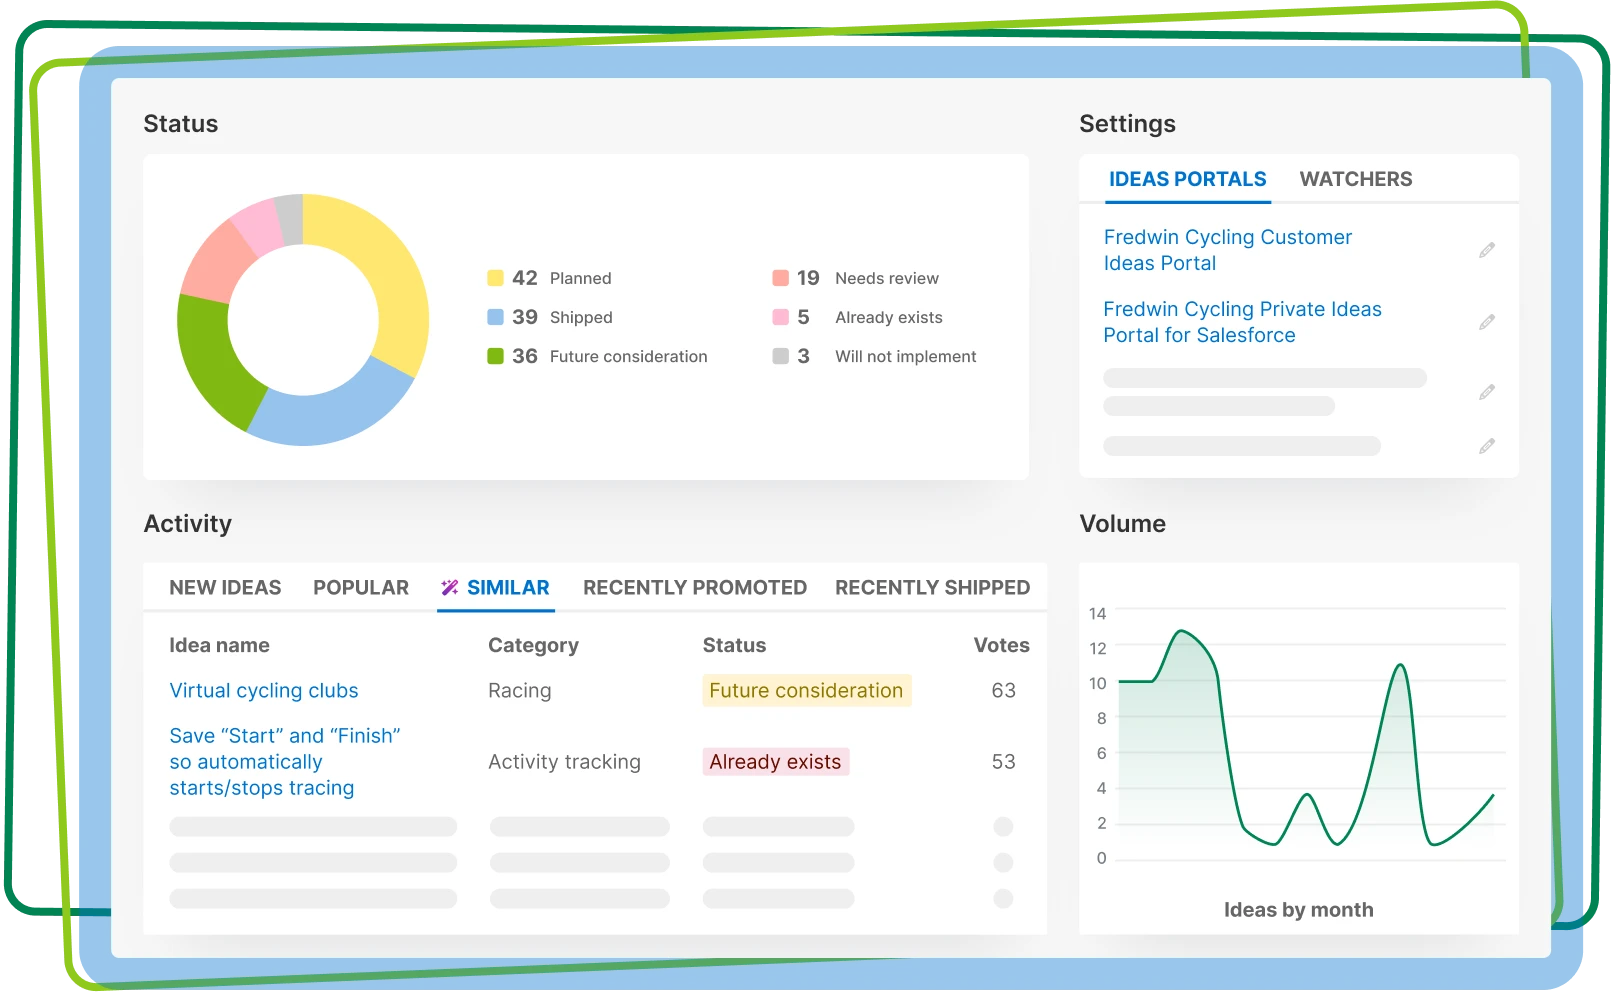Click the green Future consideration legend square

pyautogui.click(x=493, y=356)
